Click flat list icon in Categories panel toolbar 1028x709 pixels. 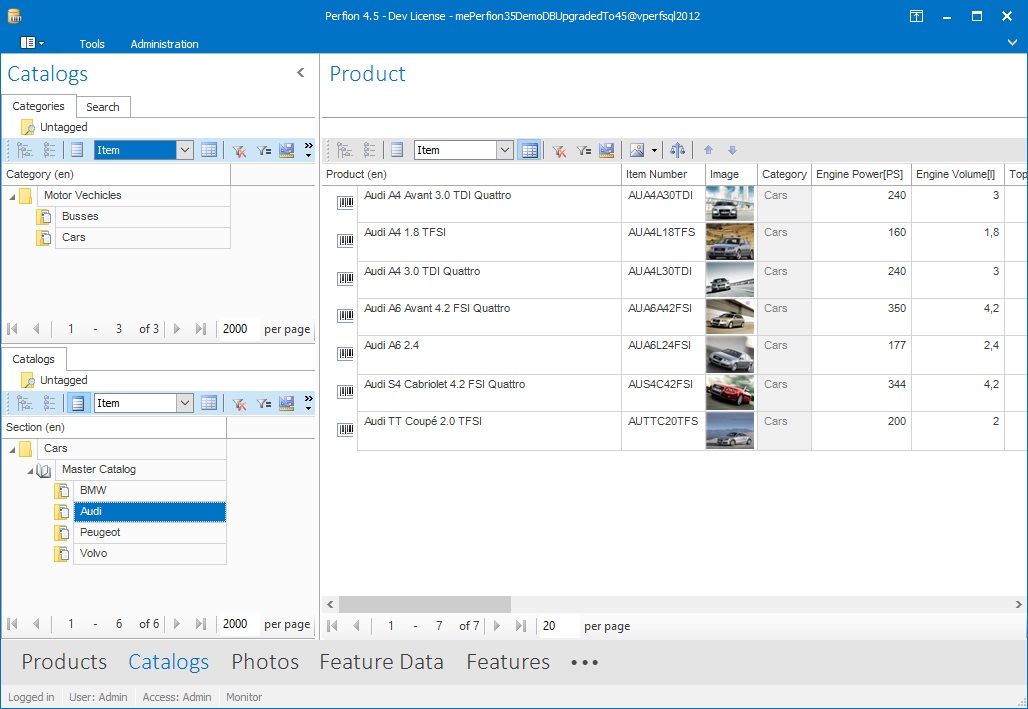pos(49,150)
